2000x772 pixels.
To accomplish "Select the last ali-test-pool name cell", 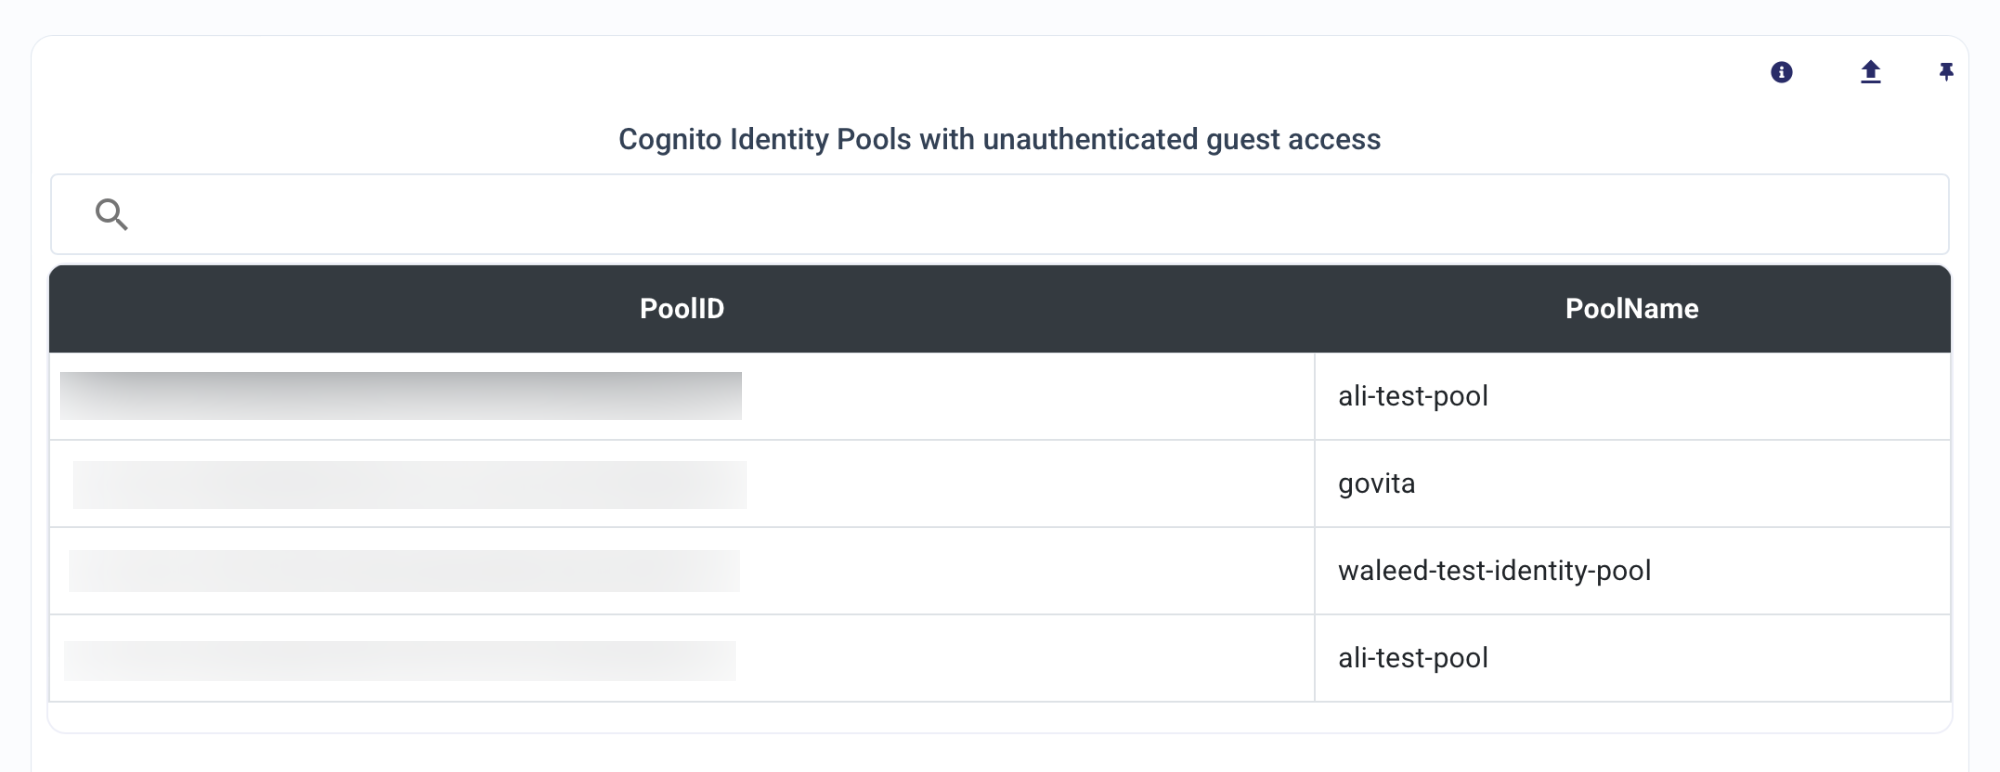I will point(1632,658).
